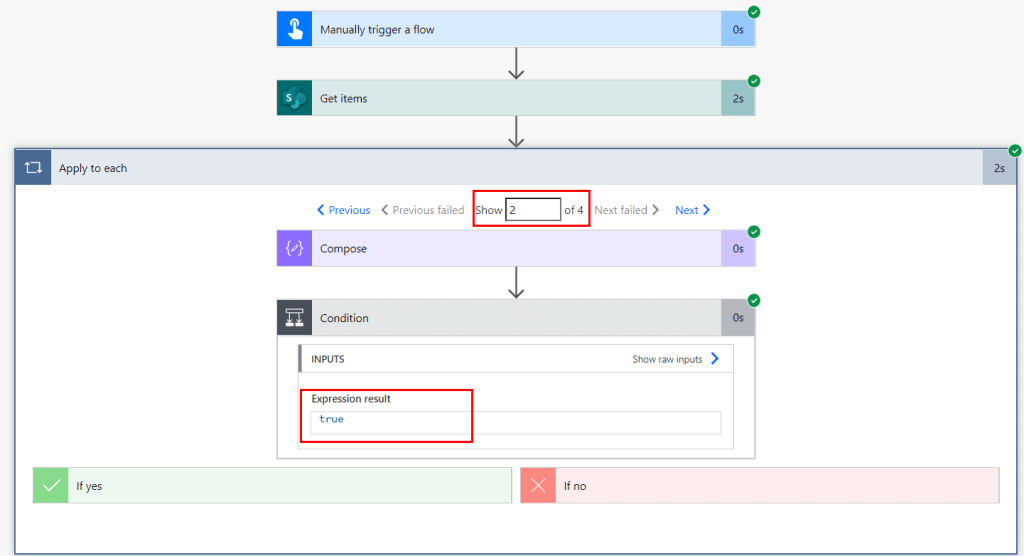Click the green checkmark If yes icon
This screenshot has width=1024, height=556.
point(51,485)
